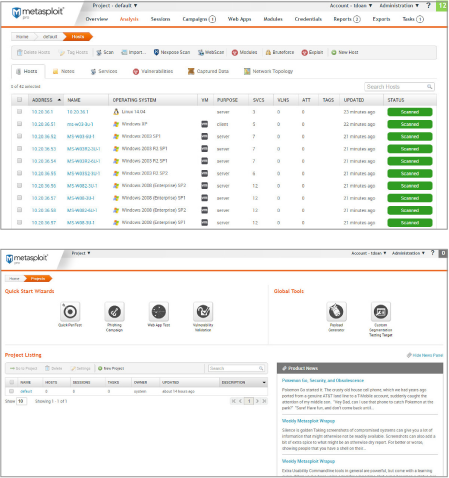Open Custom Segmentation Testing Target tool
Screen dimensions: 449x478
tap(381, 319)
